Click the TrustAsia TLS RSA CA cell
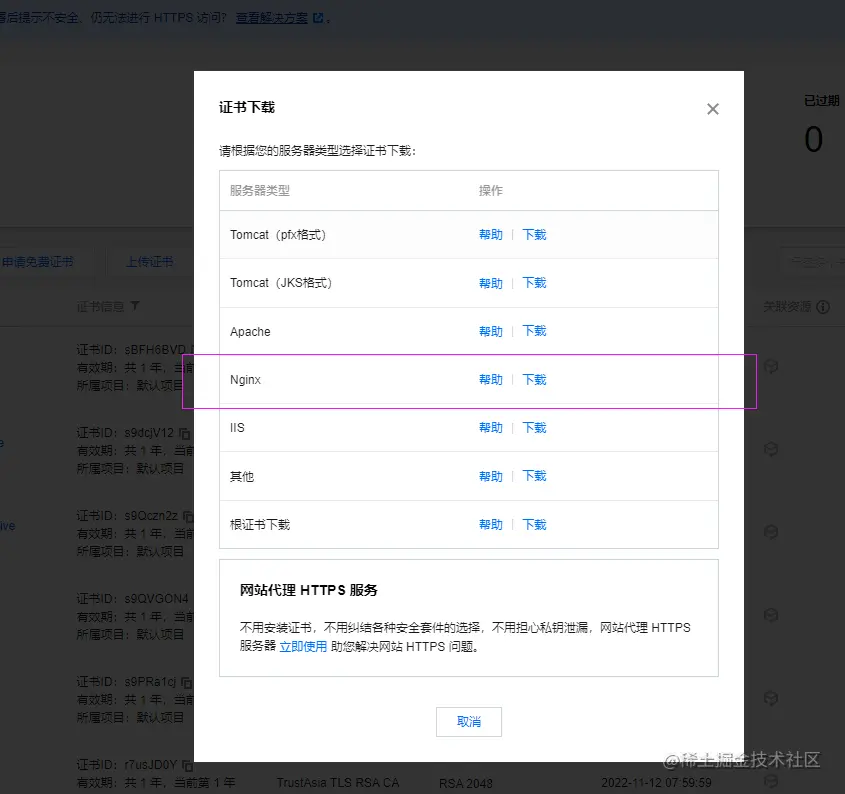 [338, 783]
